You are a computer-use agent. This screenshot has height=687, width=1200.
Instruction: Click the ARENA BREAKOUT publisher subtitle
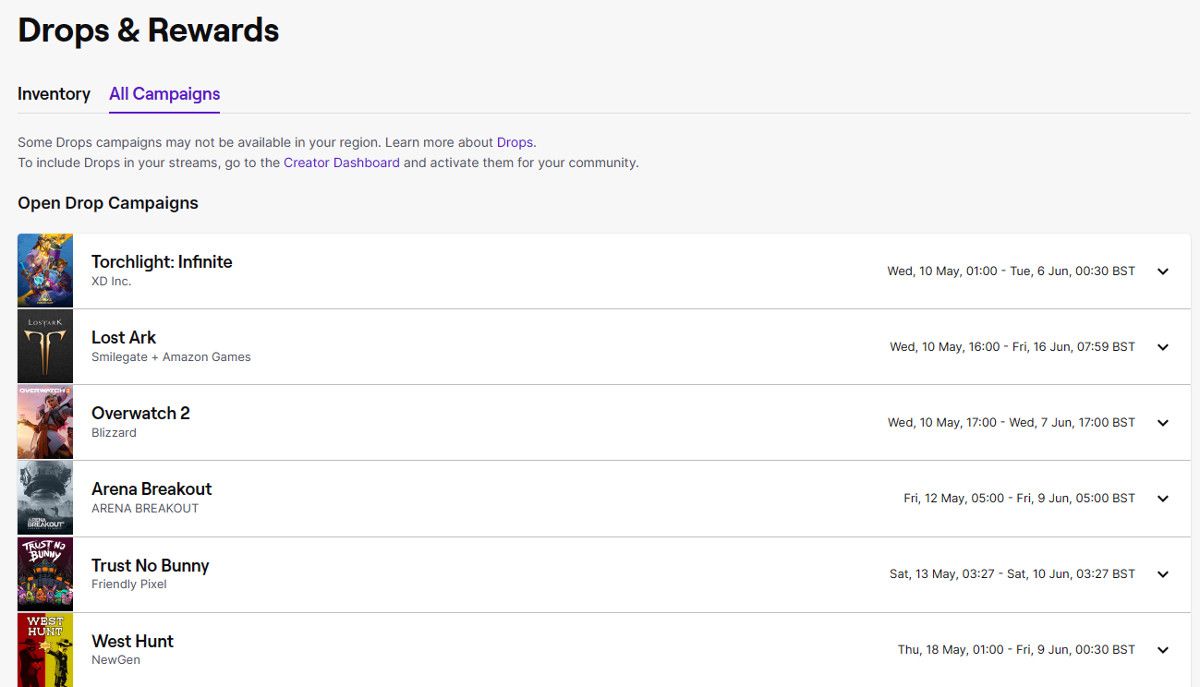pos(145,508)
